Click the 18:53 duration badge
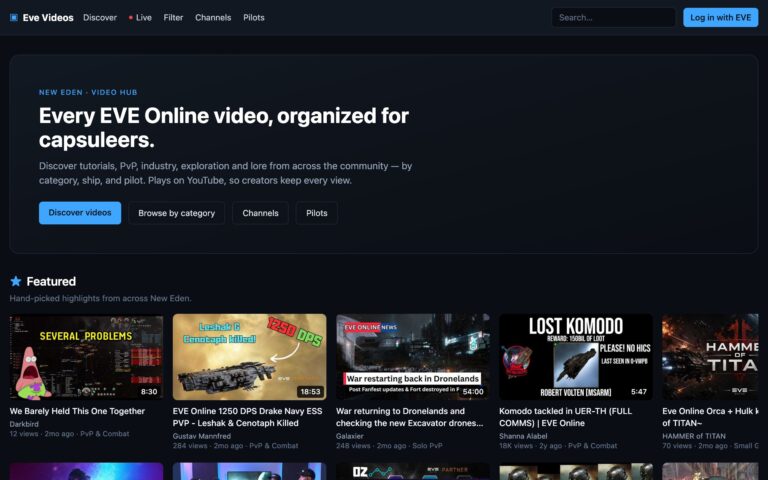The width and height of the screenshot is (768, 480). 311,392
